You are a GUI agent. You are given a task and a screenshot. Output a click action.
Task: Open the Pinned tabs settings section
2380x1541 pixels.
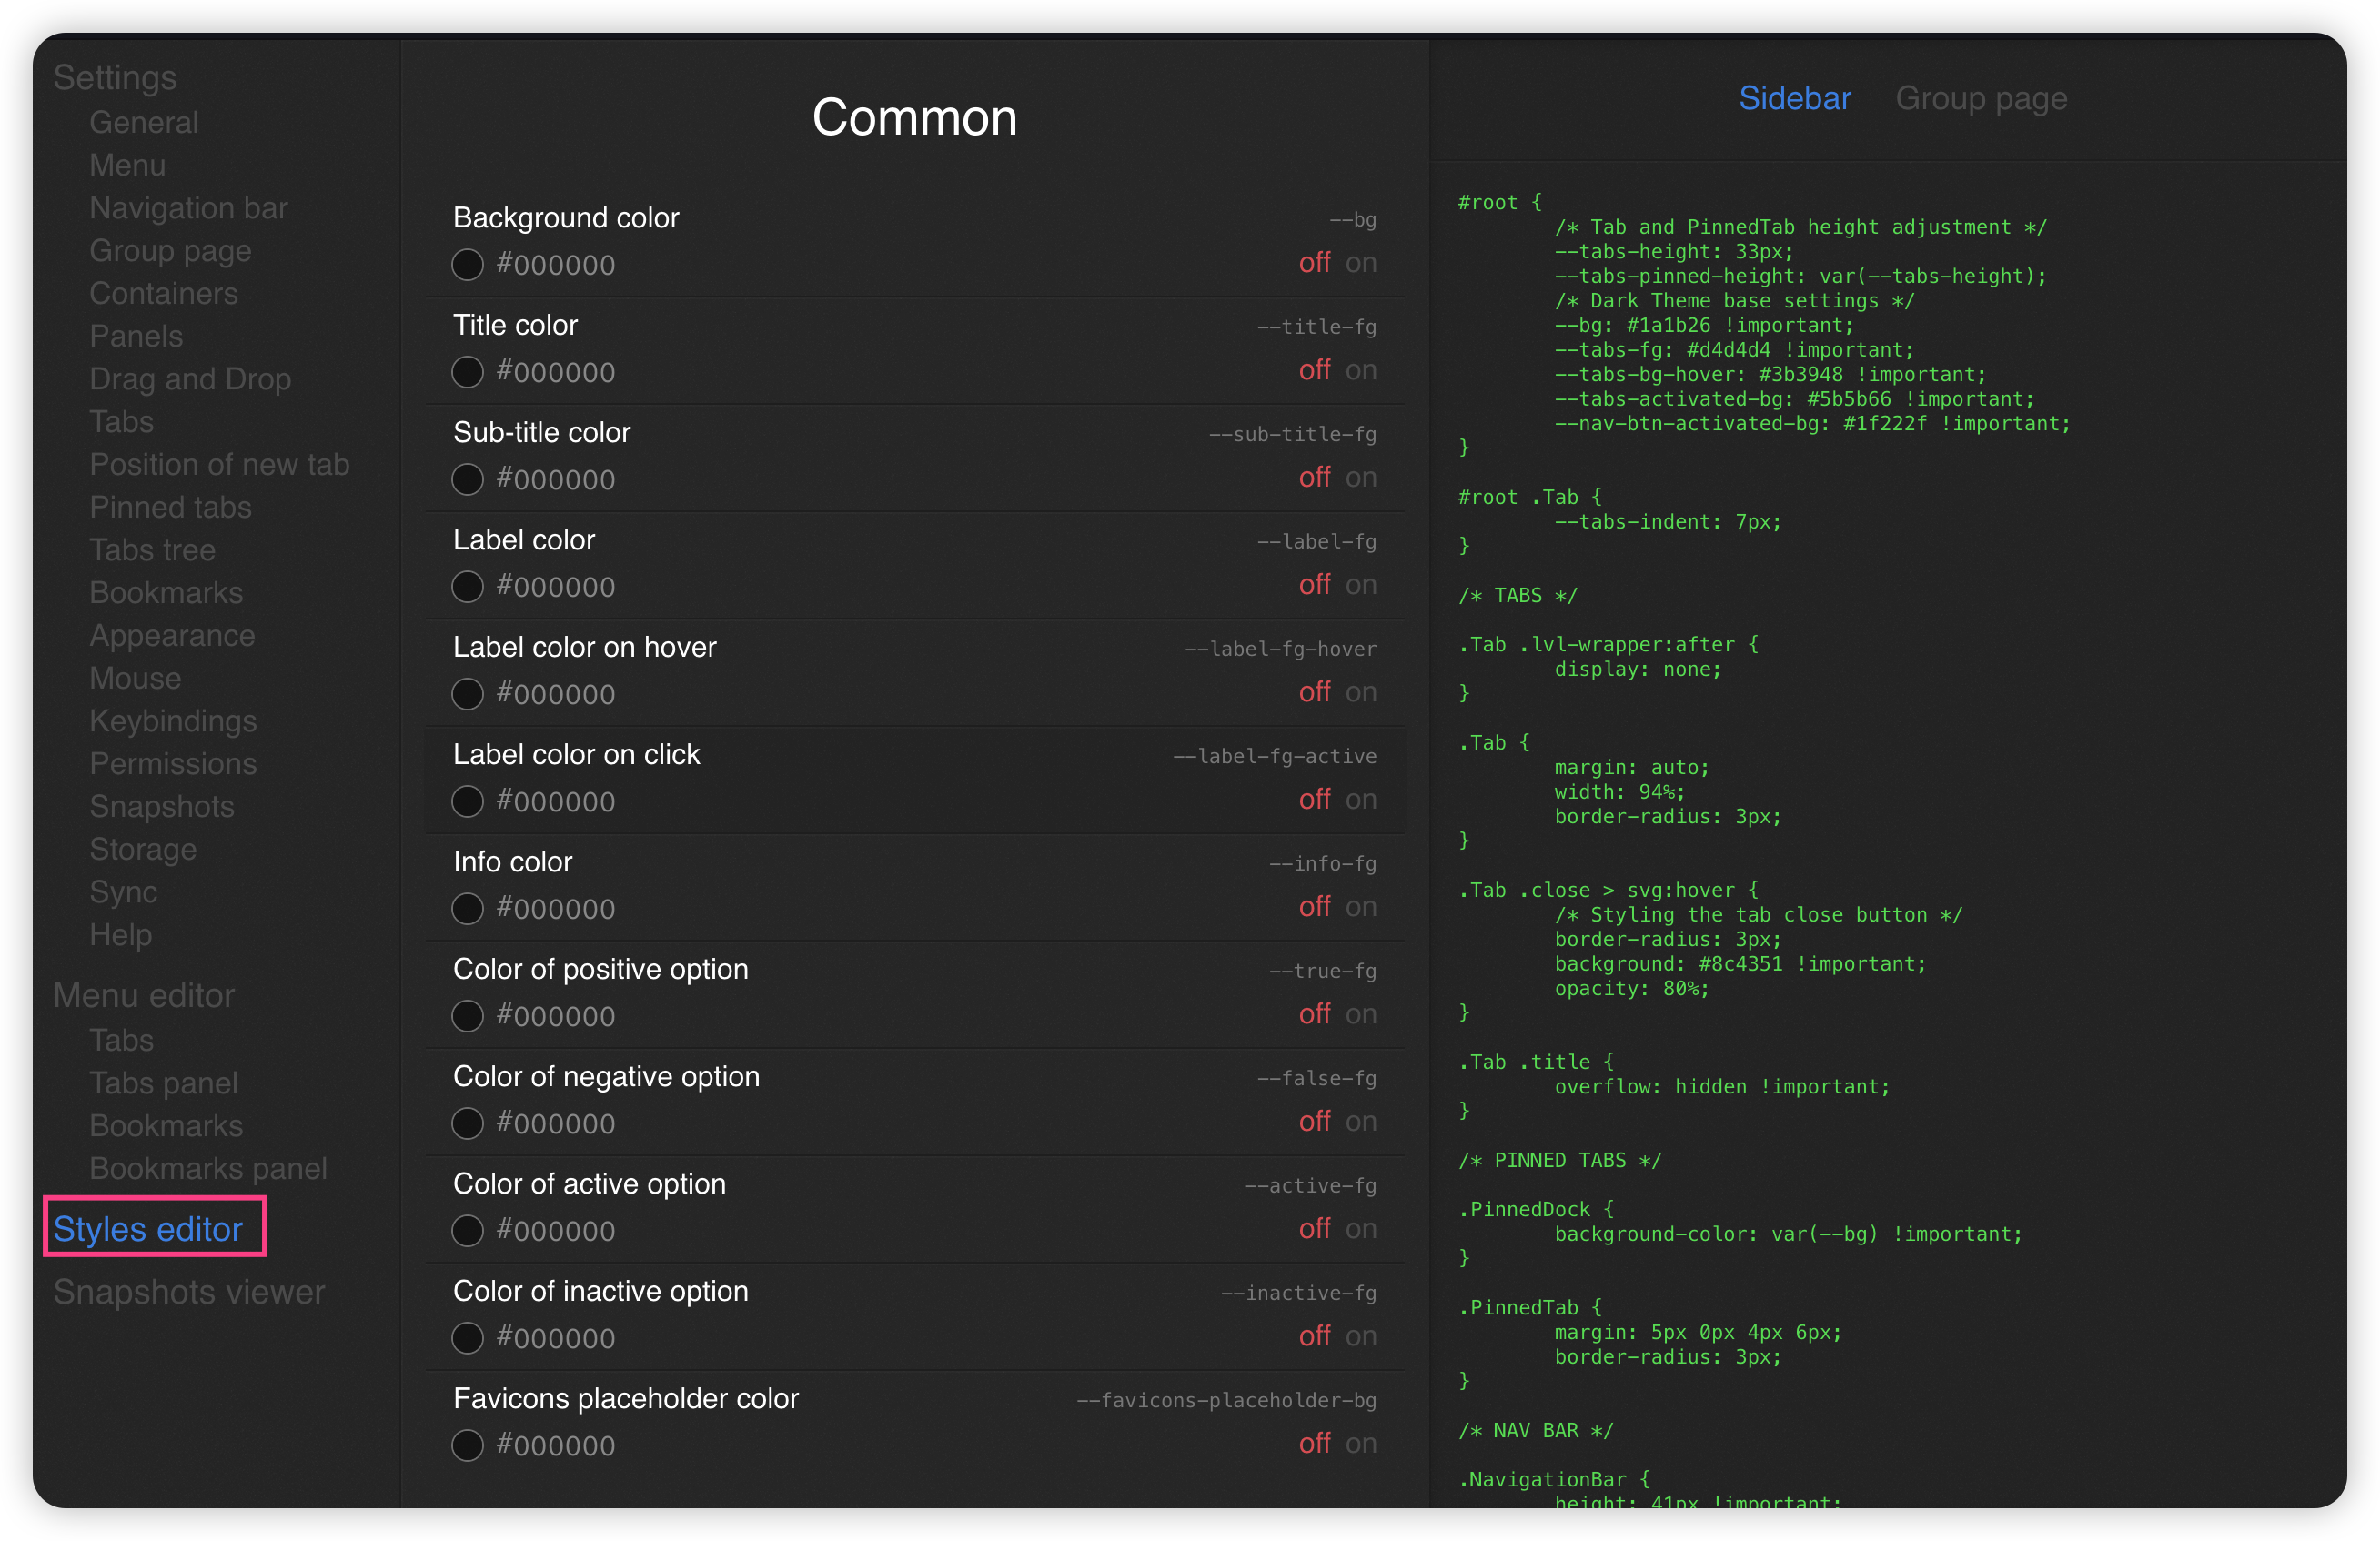(170, 507)
